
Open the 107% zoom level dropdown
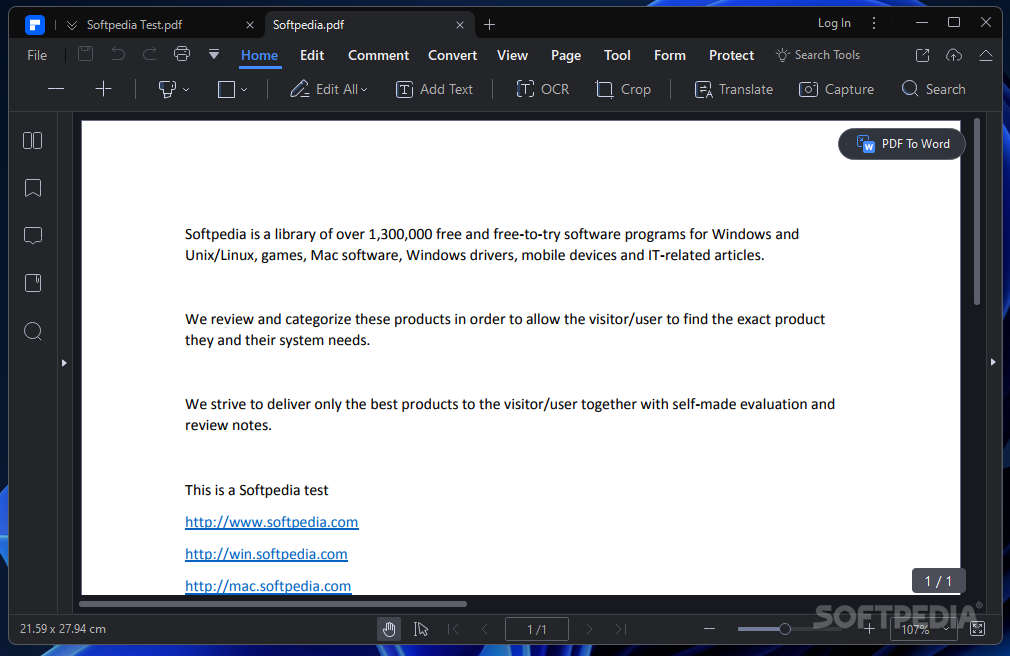coord(923,630)
